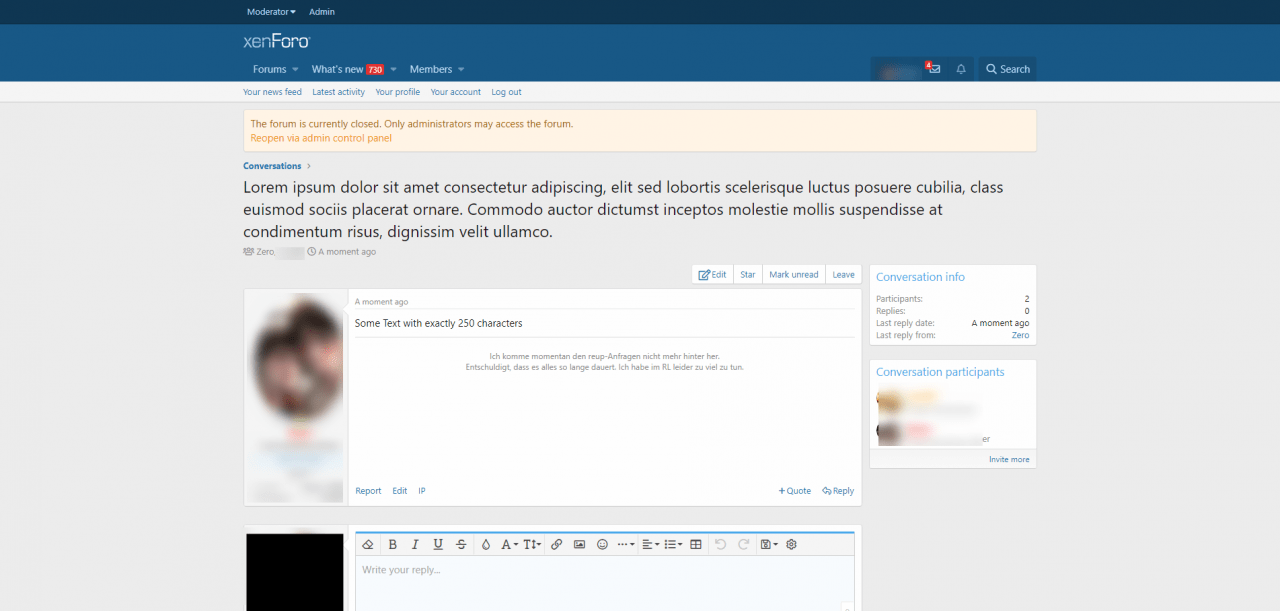Click the Mark unread button
Viewport: 1280px width, 611px height.
point(793,275)
